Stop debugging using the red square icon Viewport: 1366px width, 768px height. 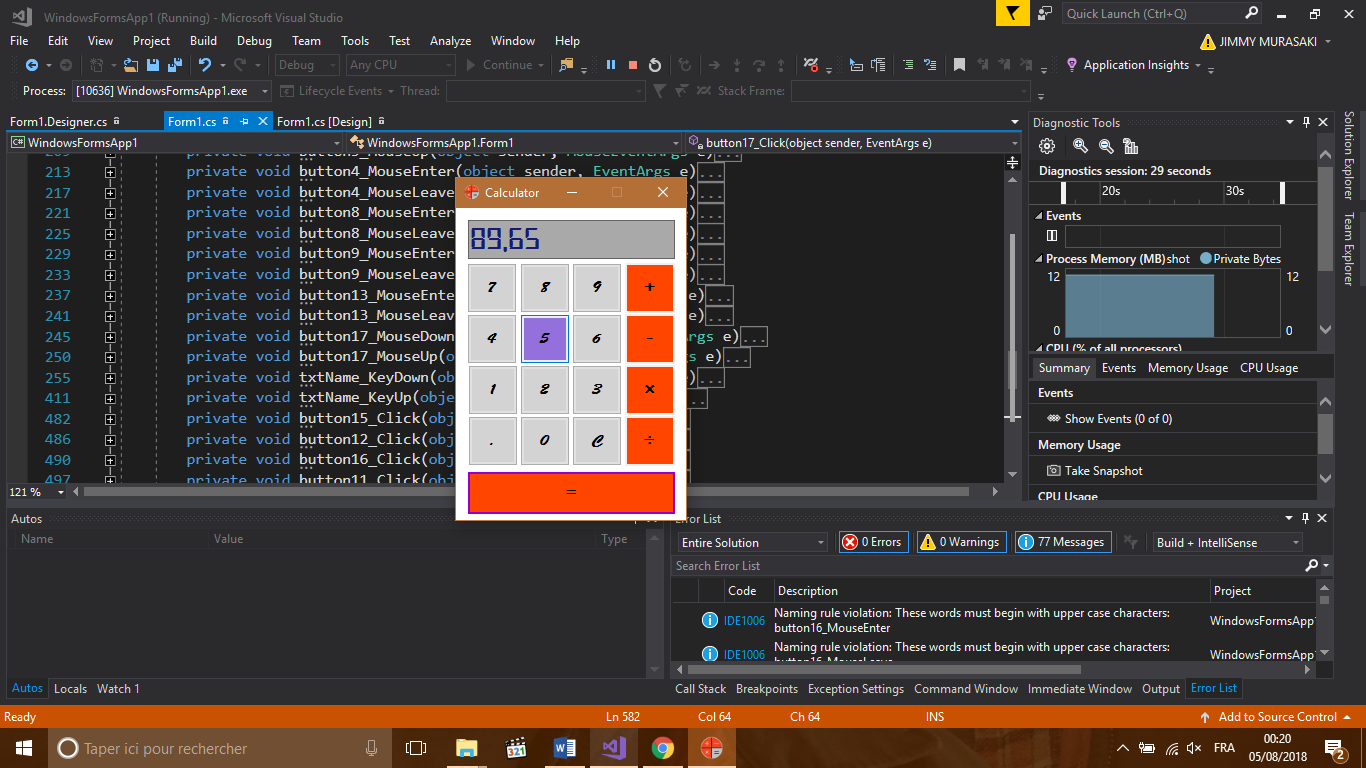(x=633, y=65)
